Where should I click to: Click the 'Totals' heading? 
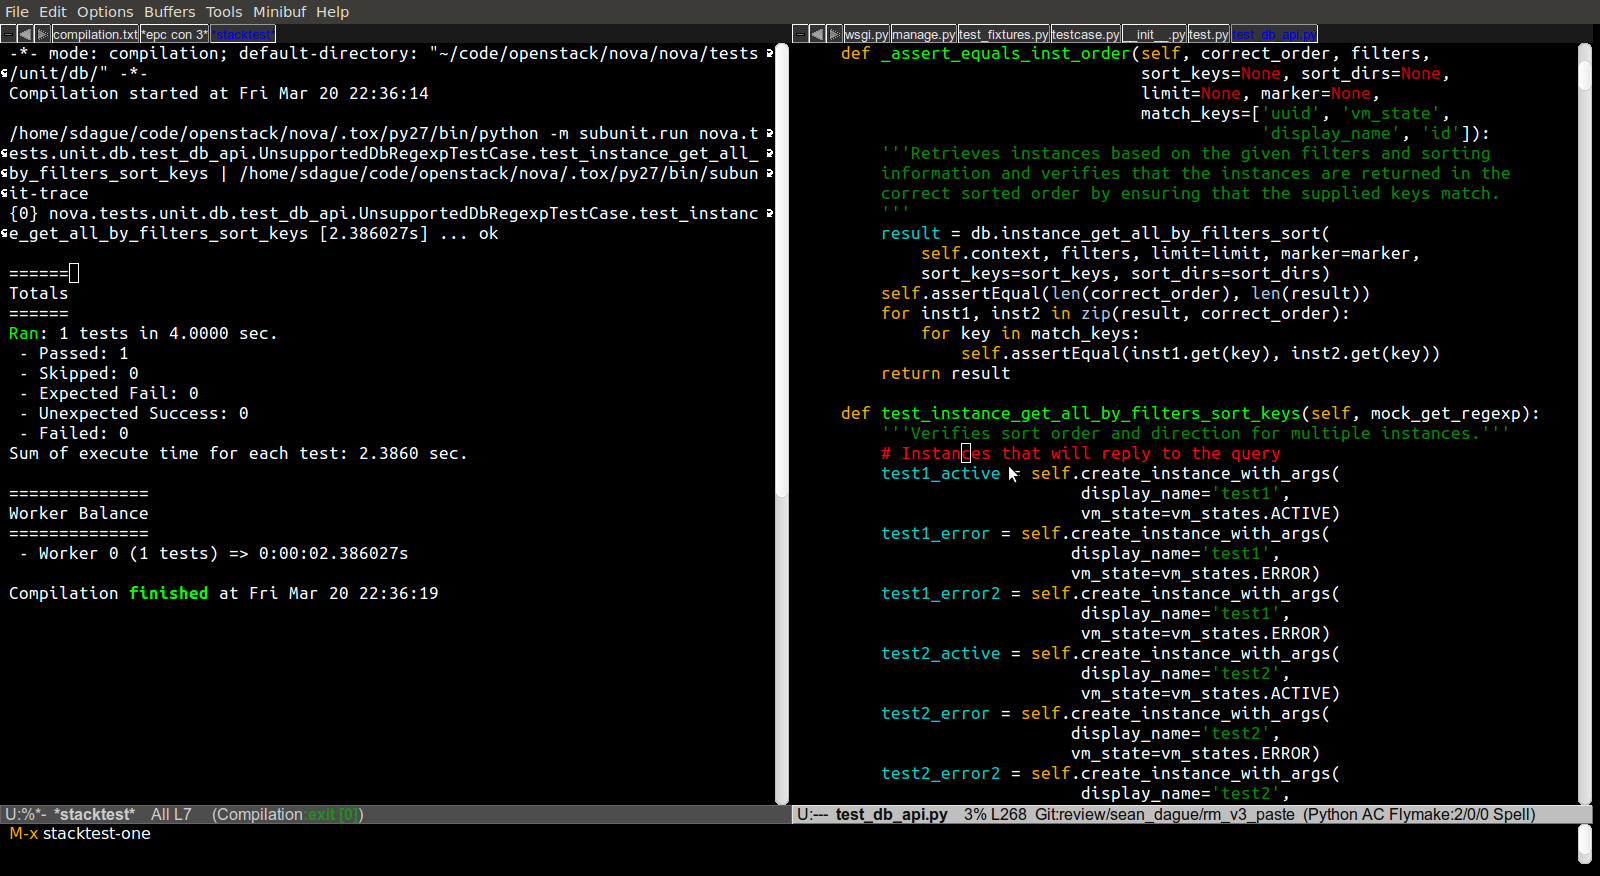(39, 293)
